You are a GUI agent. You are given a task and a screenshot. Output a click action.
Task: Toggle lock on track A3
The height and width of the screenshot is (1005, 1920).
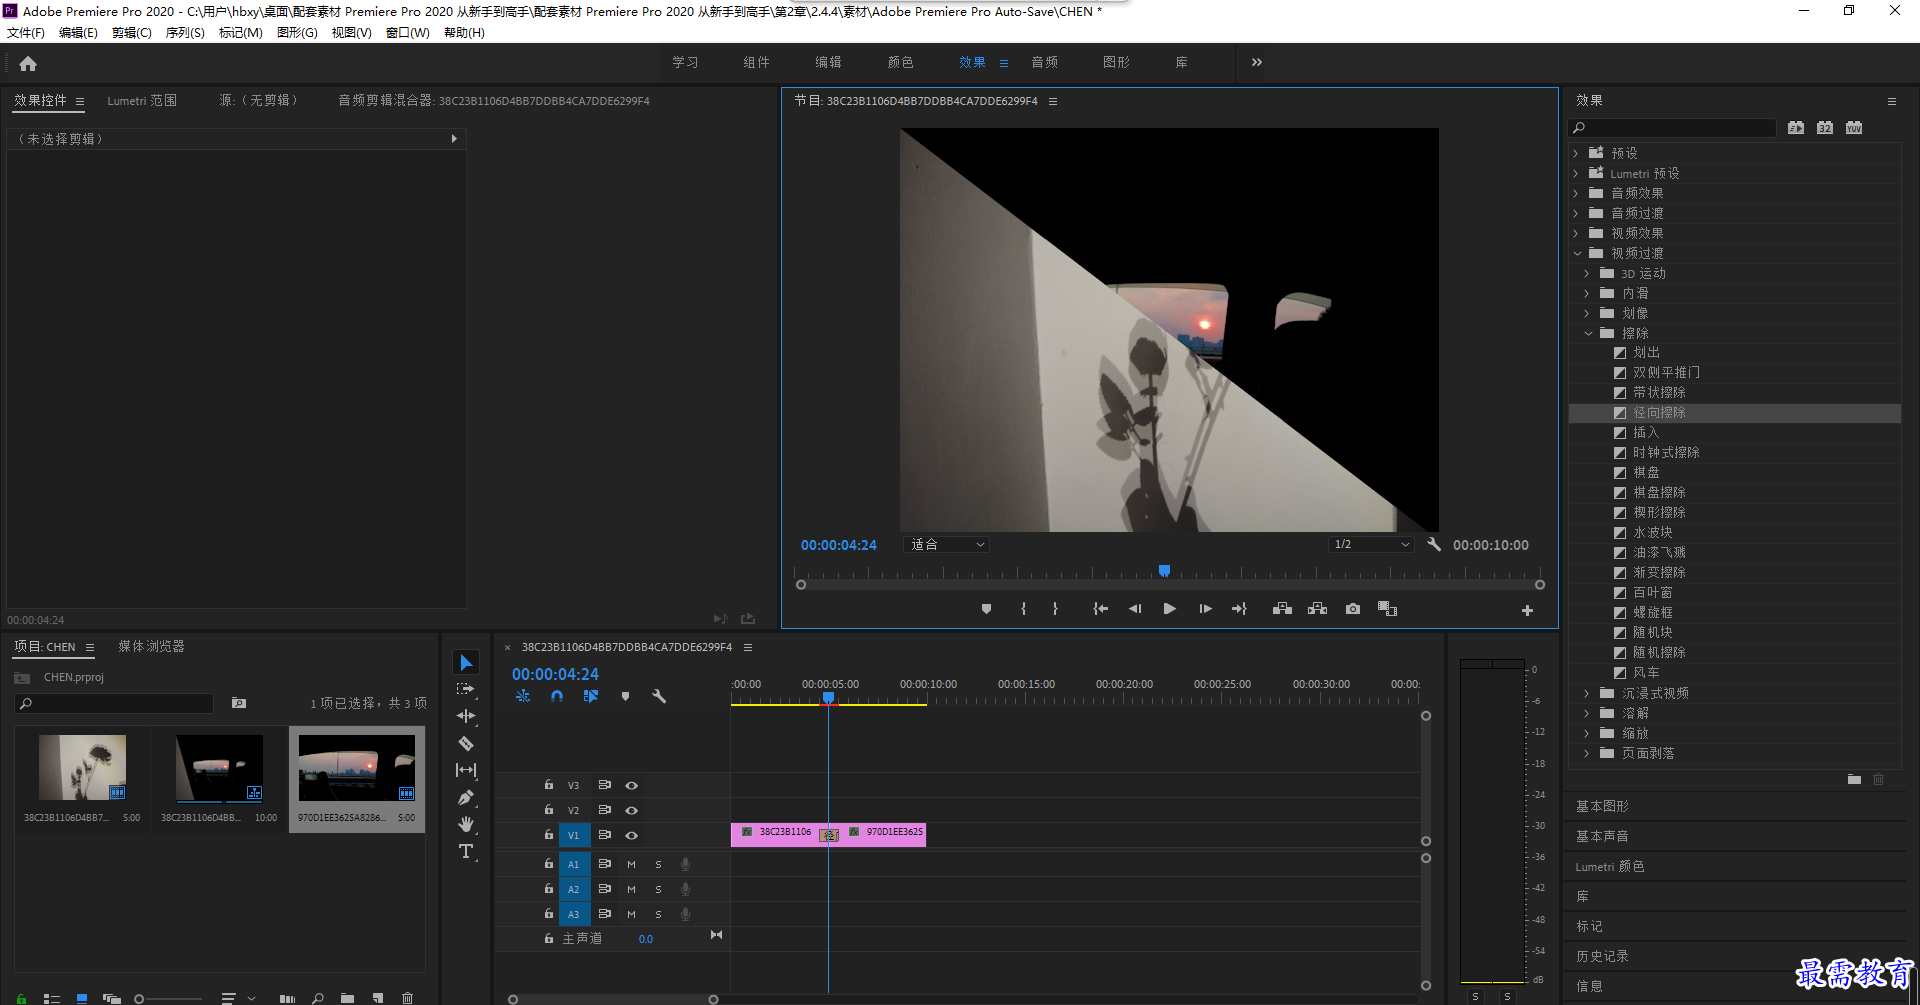tap(548, 913)
